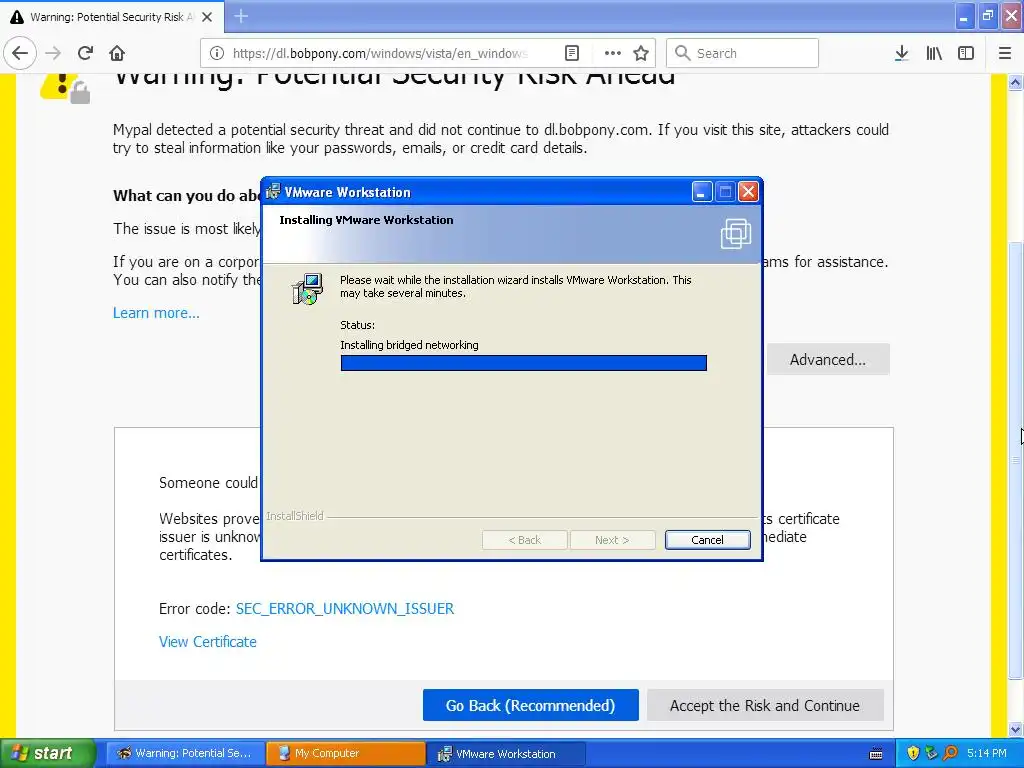Switch to Warning: Potential Se... taskbar button
This screenshot has width=1024, height=768.
click(x=185, y=754)
